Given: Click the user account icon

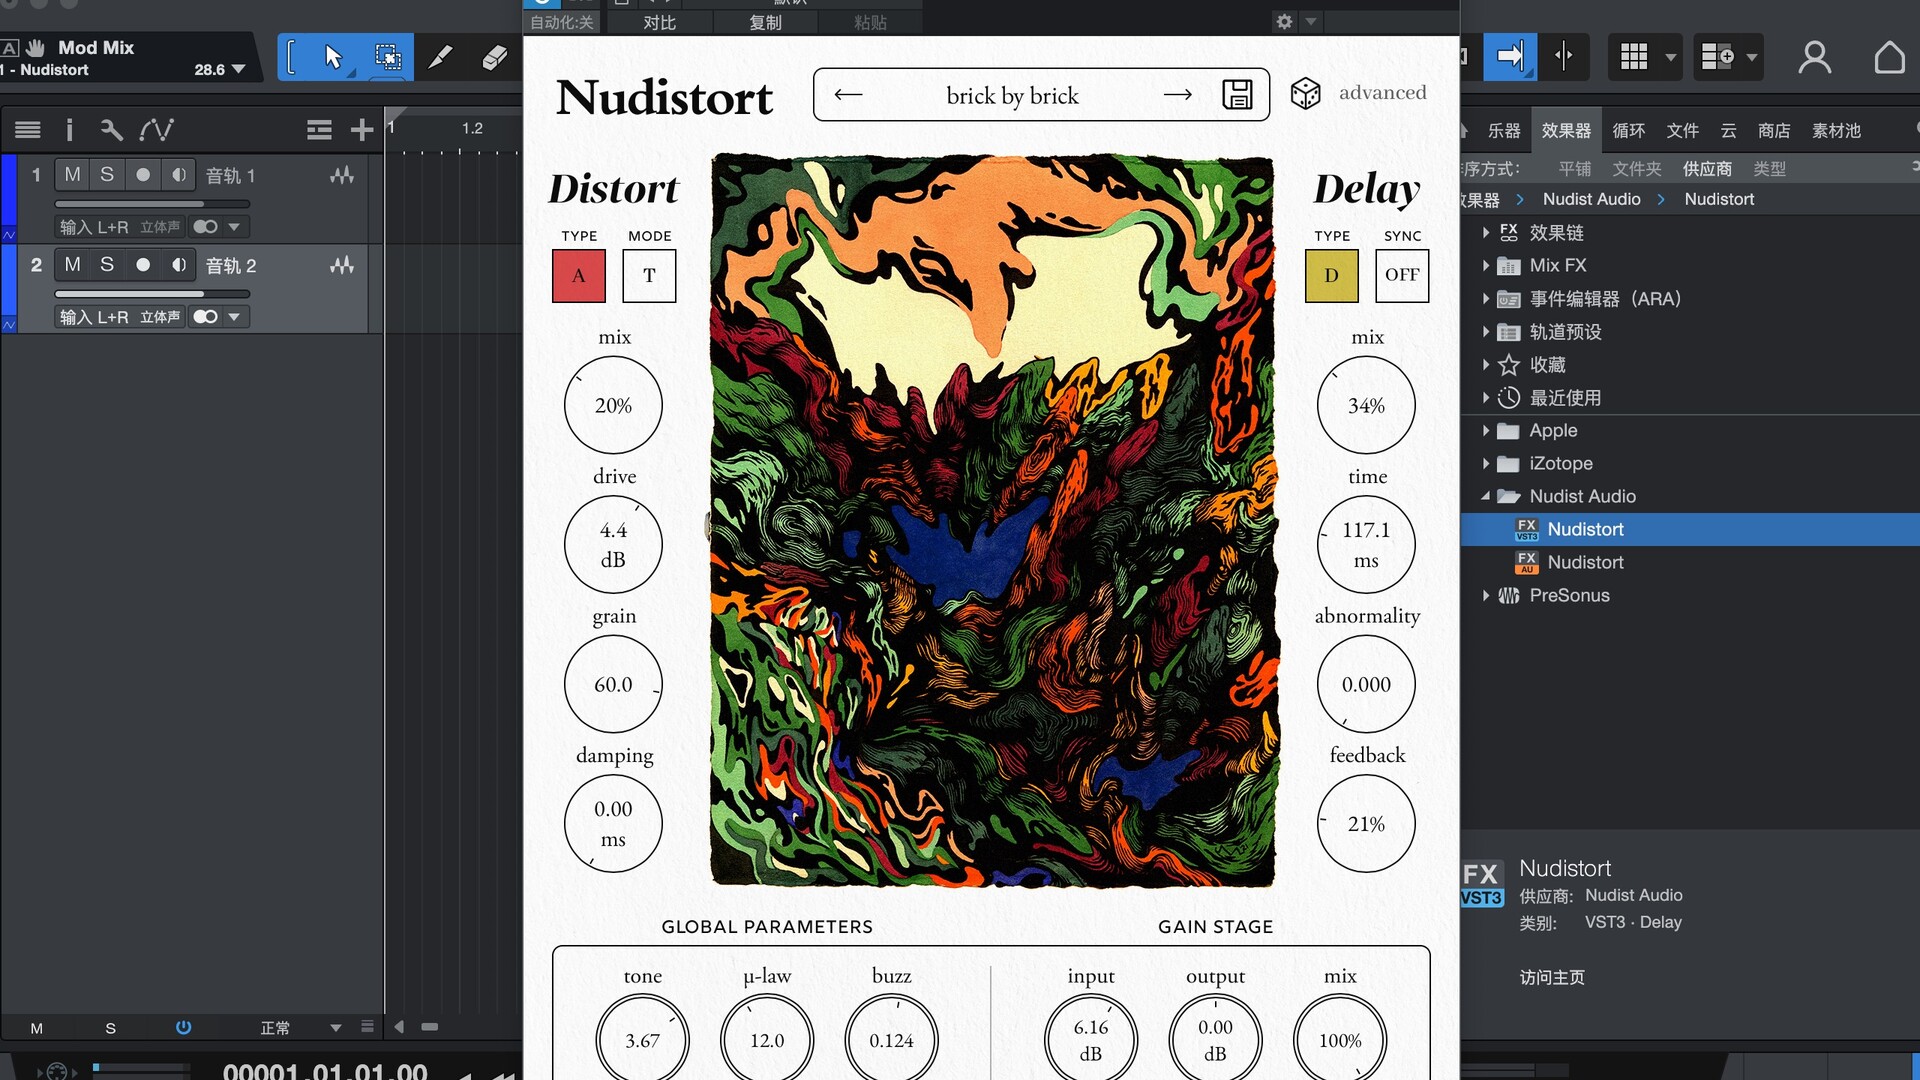Looking at the screenshot, I should point(1814,57).
